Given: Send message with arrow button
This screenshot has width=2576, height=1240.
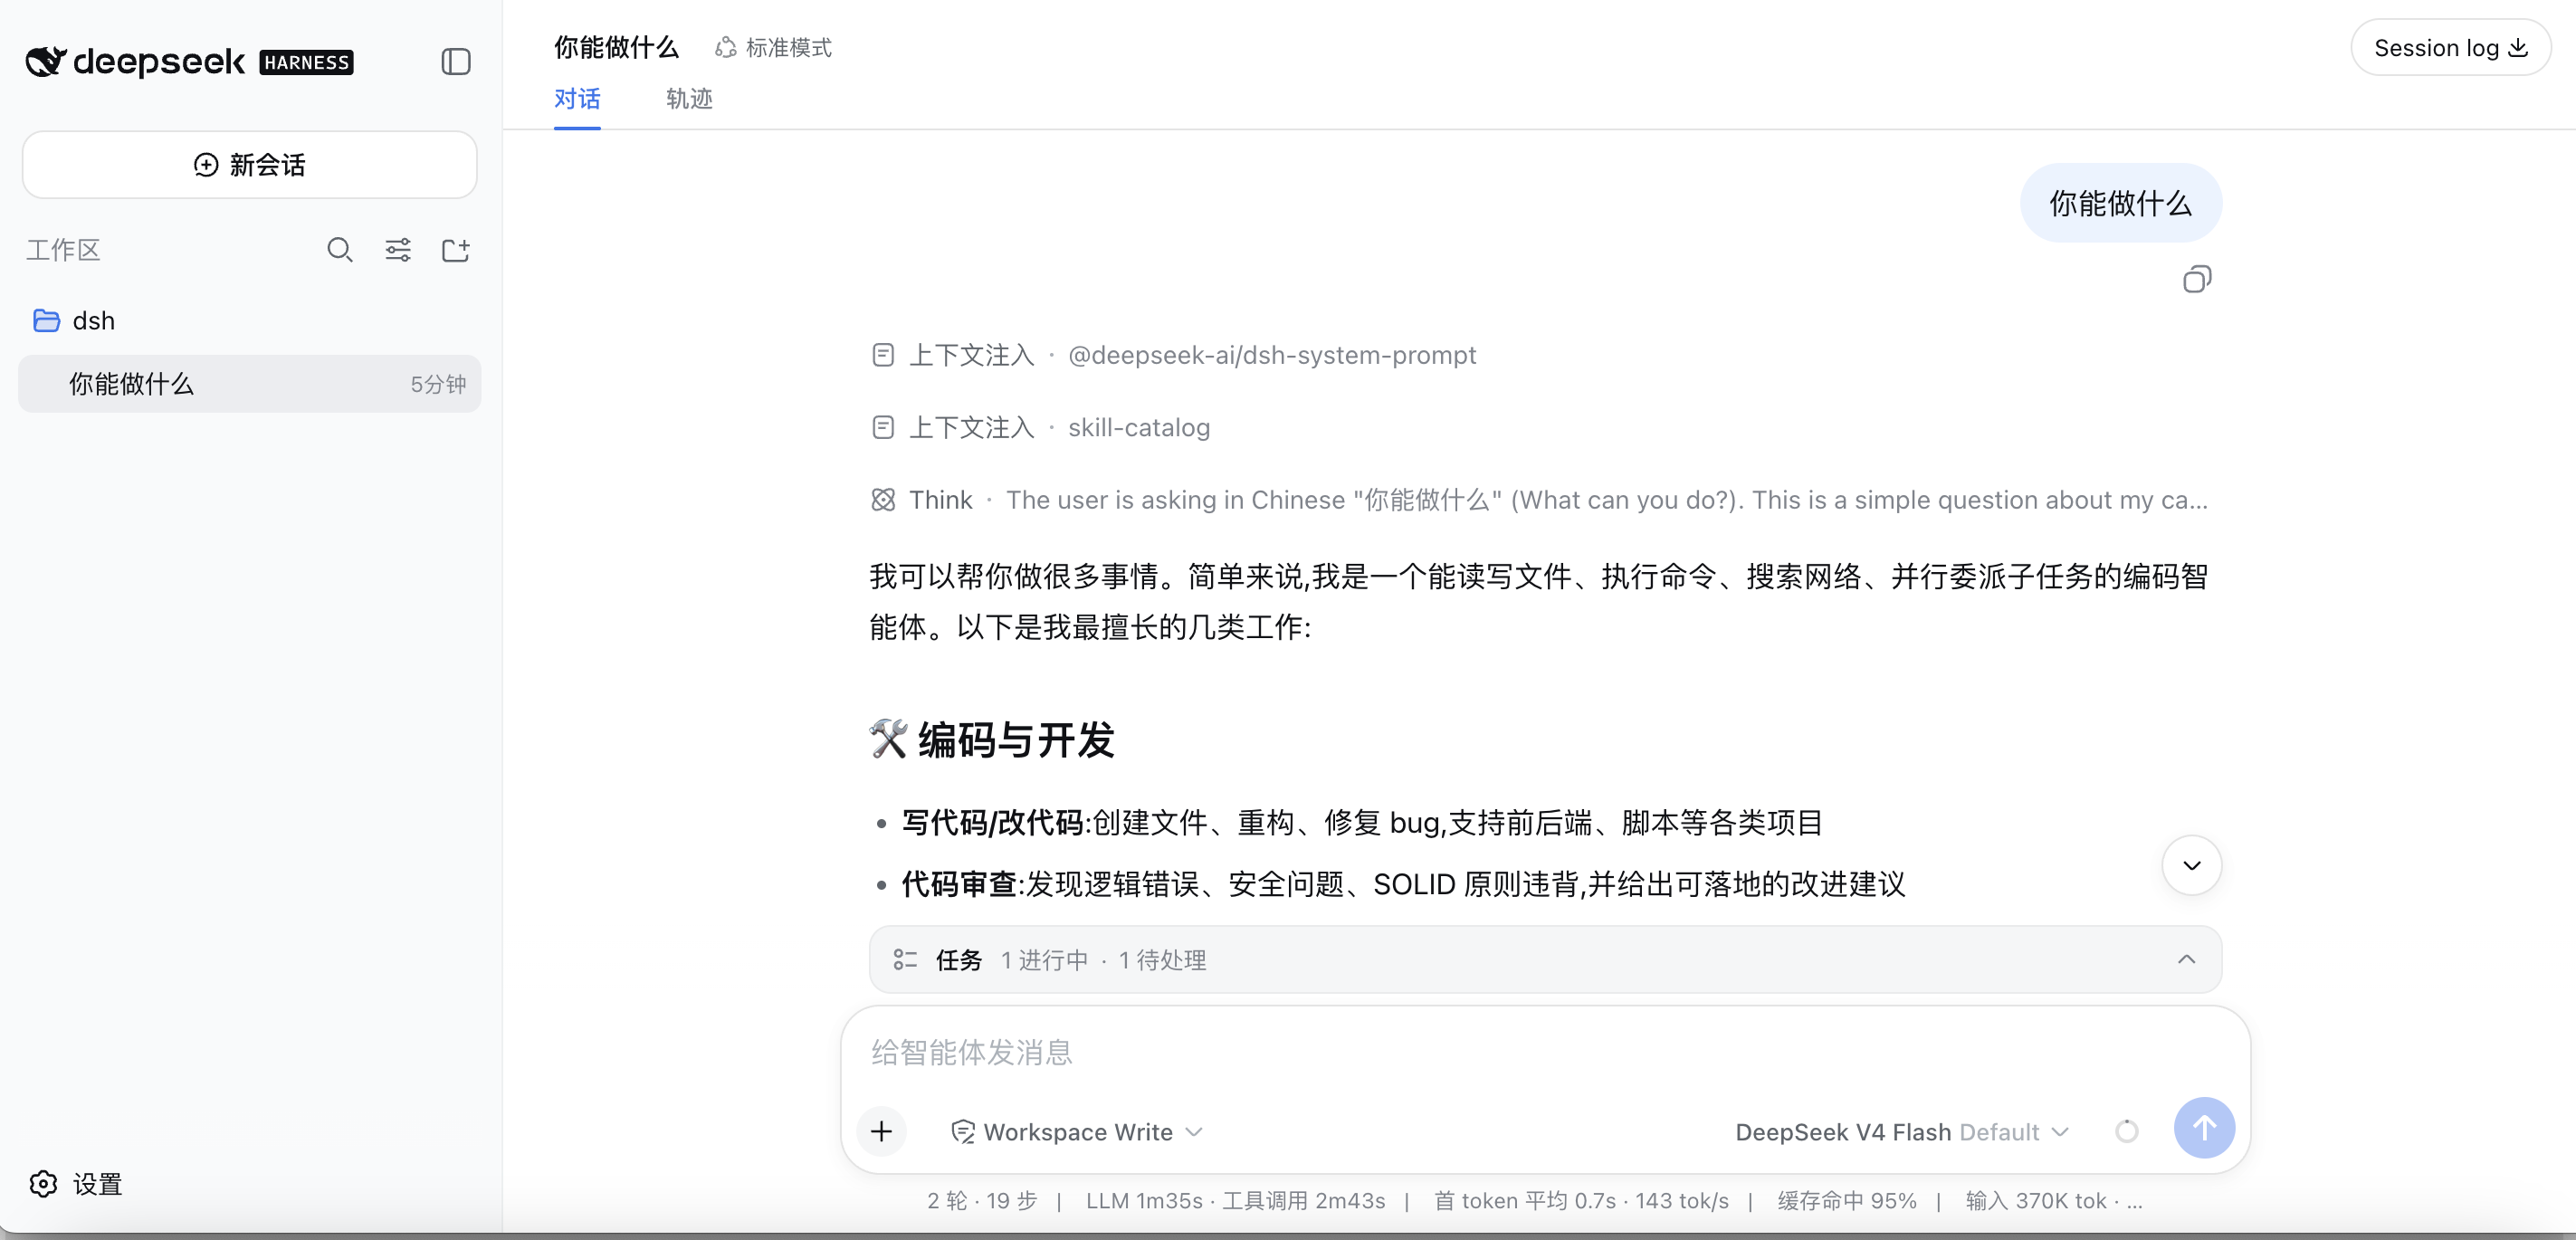Looking at the screenshot, I should pyautogui.click(x=2204, y=1128).
